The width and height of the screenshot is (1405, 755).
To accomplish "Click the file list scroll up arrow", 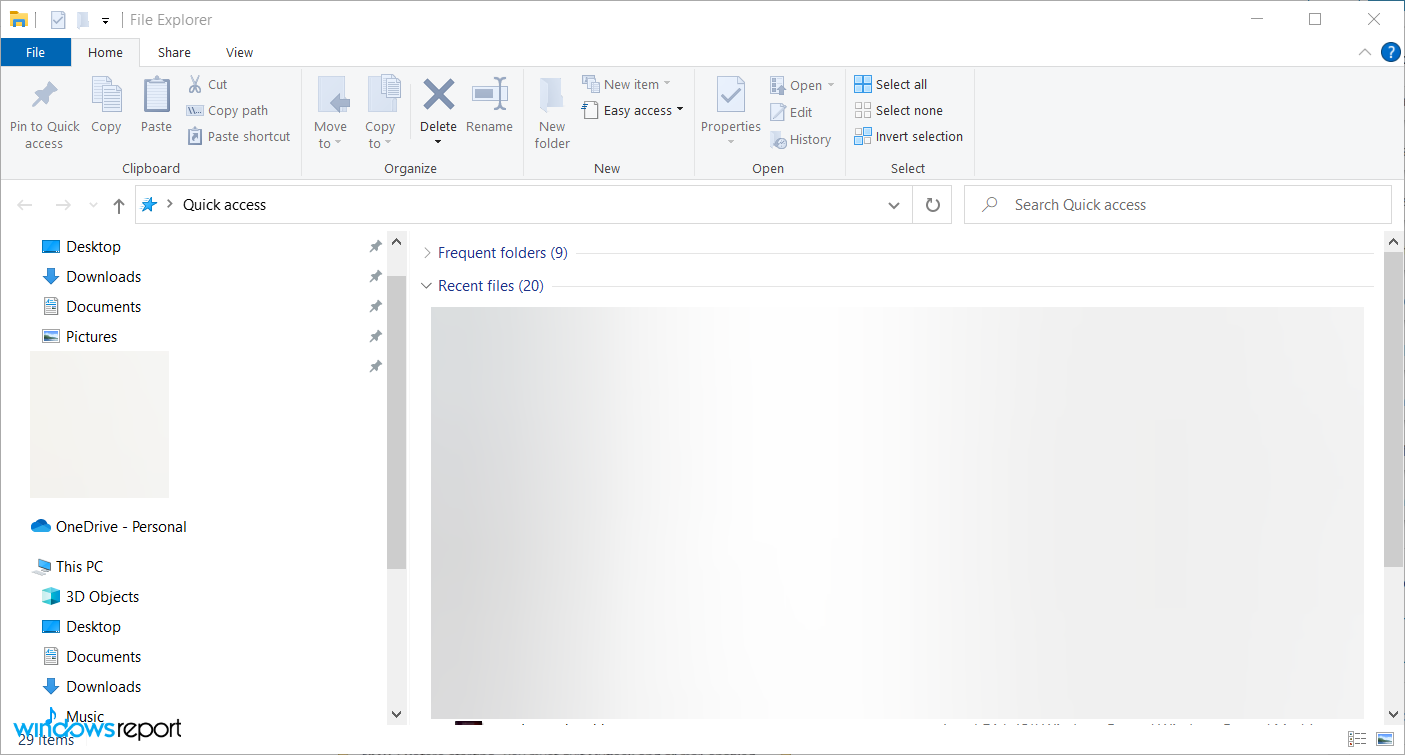I will (x=1394, y=241).
